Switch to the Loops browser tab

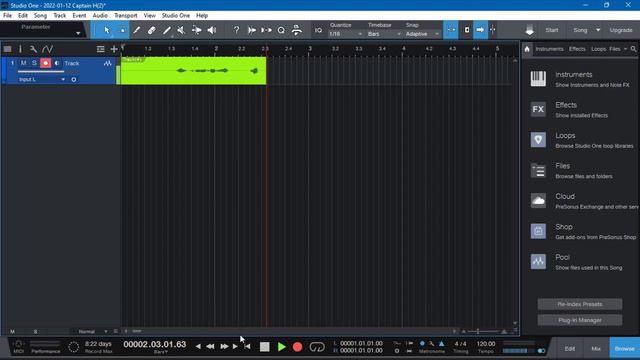(598, 49)
